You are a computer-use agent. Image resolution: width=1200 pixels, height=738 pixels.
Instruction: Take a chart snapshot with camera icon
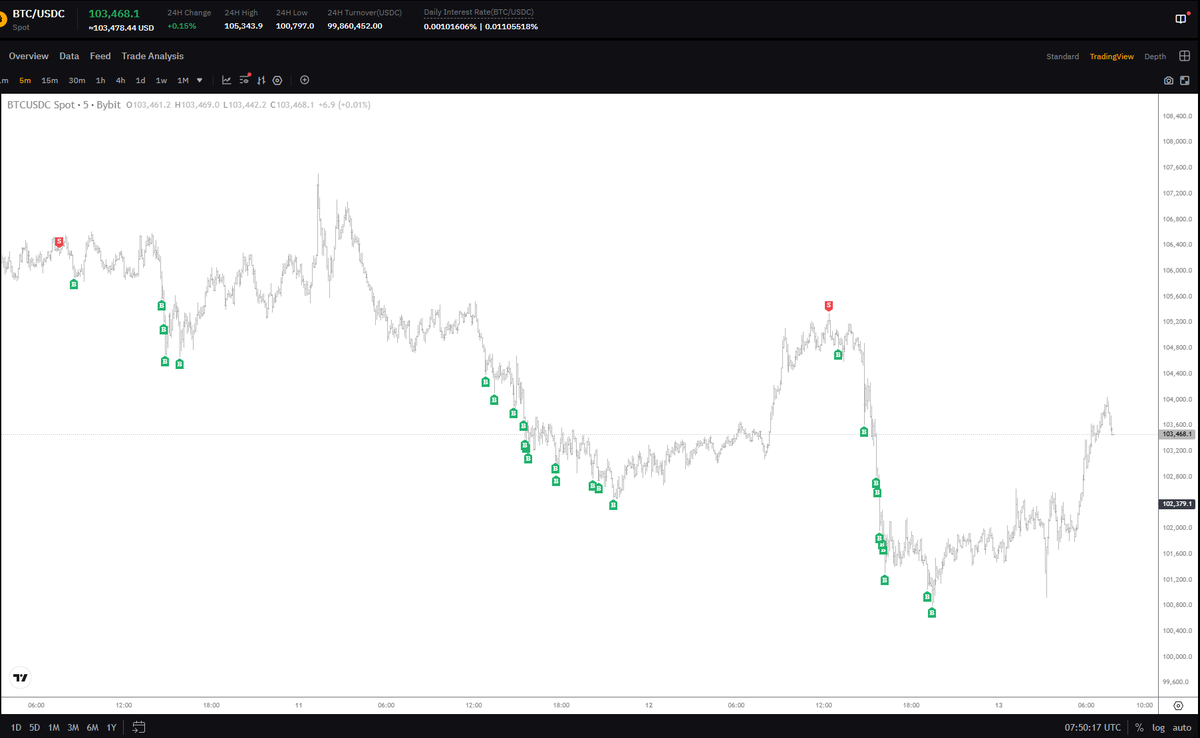click(1168, 80)
